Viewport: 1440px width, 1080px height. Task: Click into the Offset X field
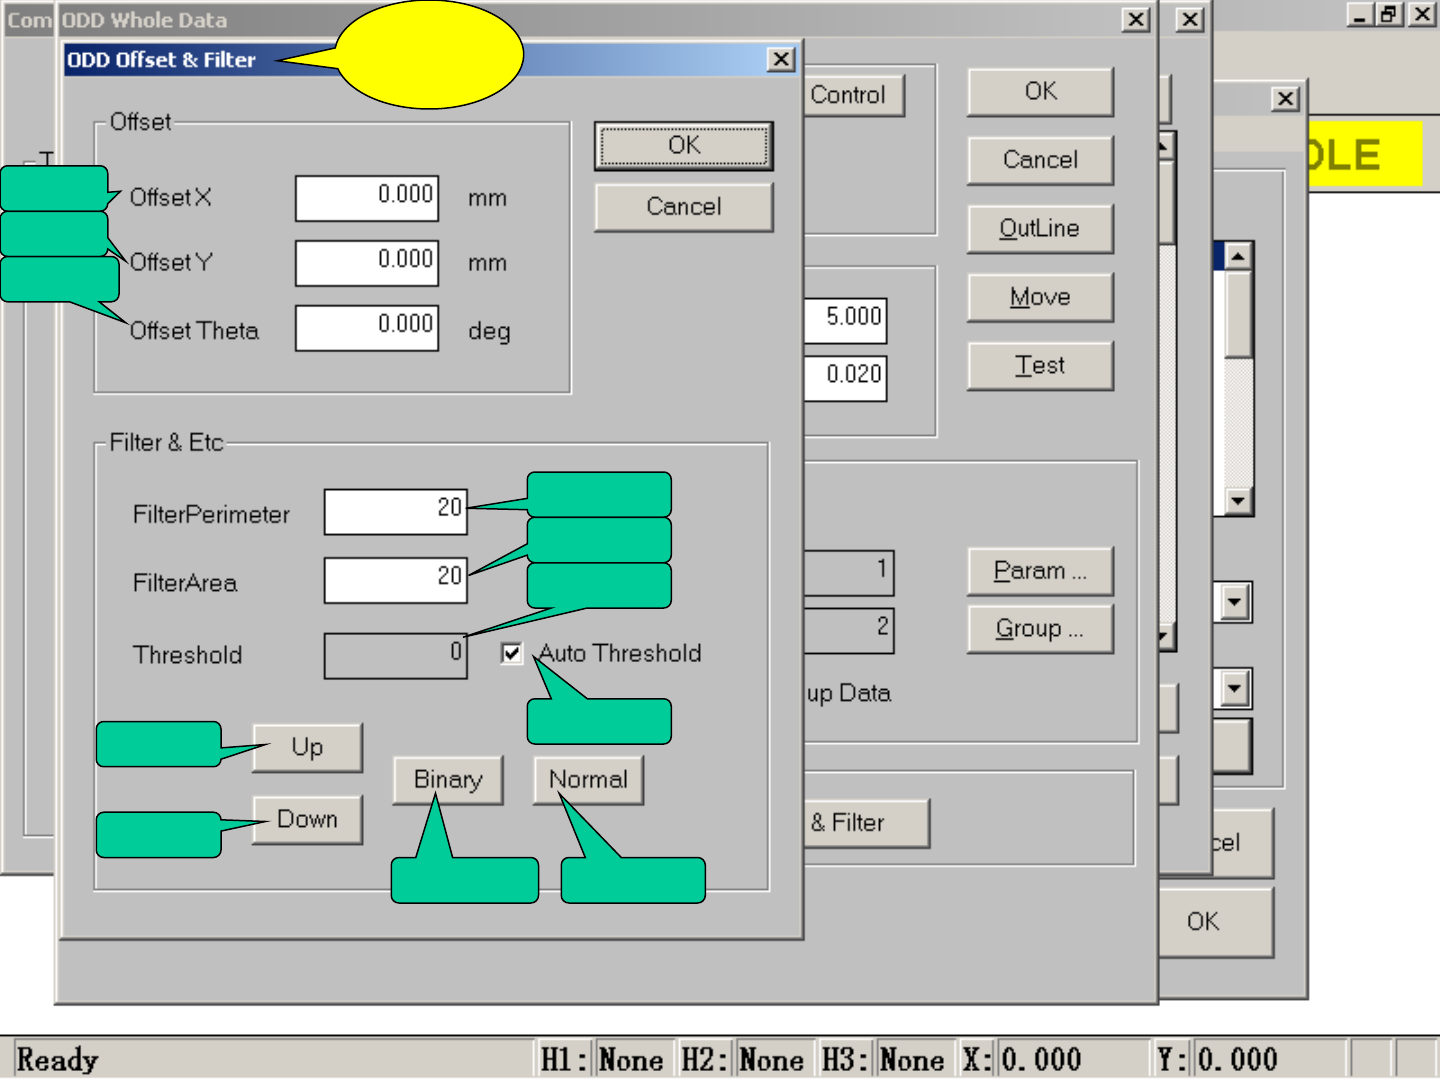(x=367, y=197)
